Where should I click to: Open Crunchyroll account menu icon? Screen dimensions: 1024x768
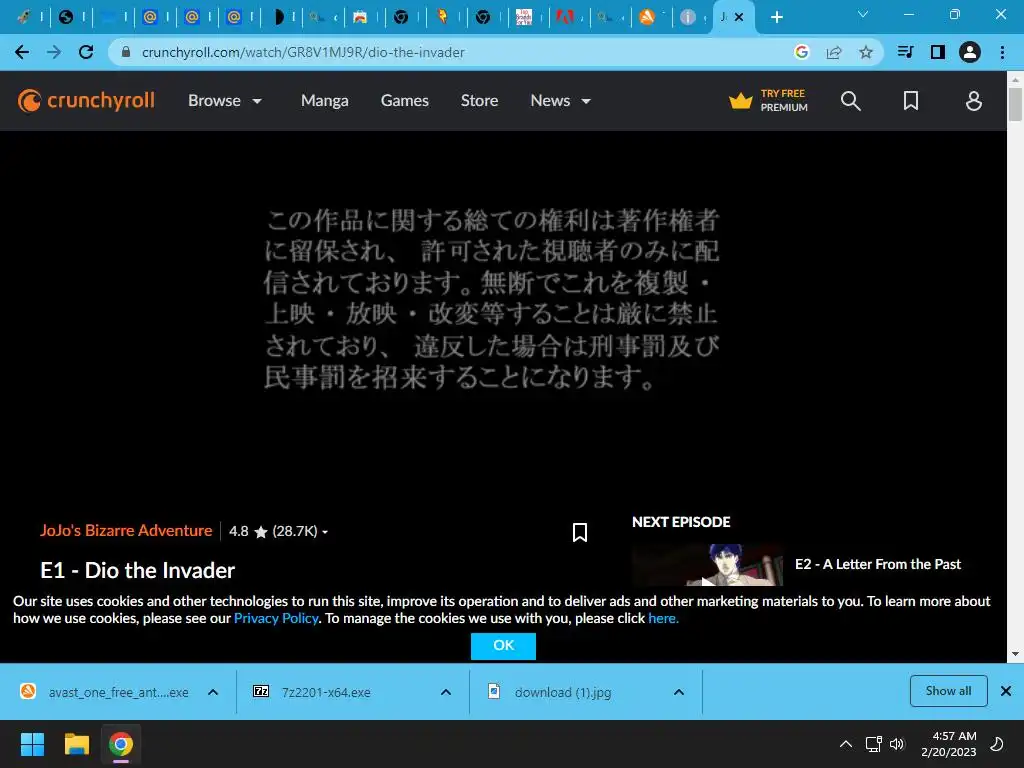[973, 101]
